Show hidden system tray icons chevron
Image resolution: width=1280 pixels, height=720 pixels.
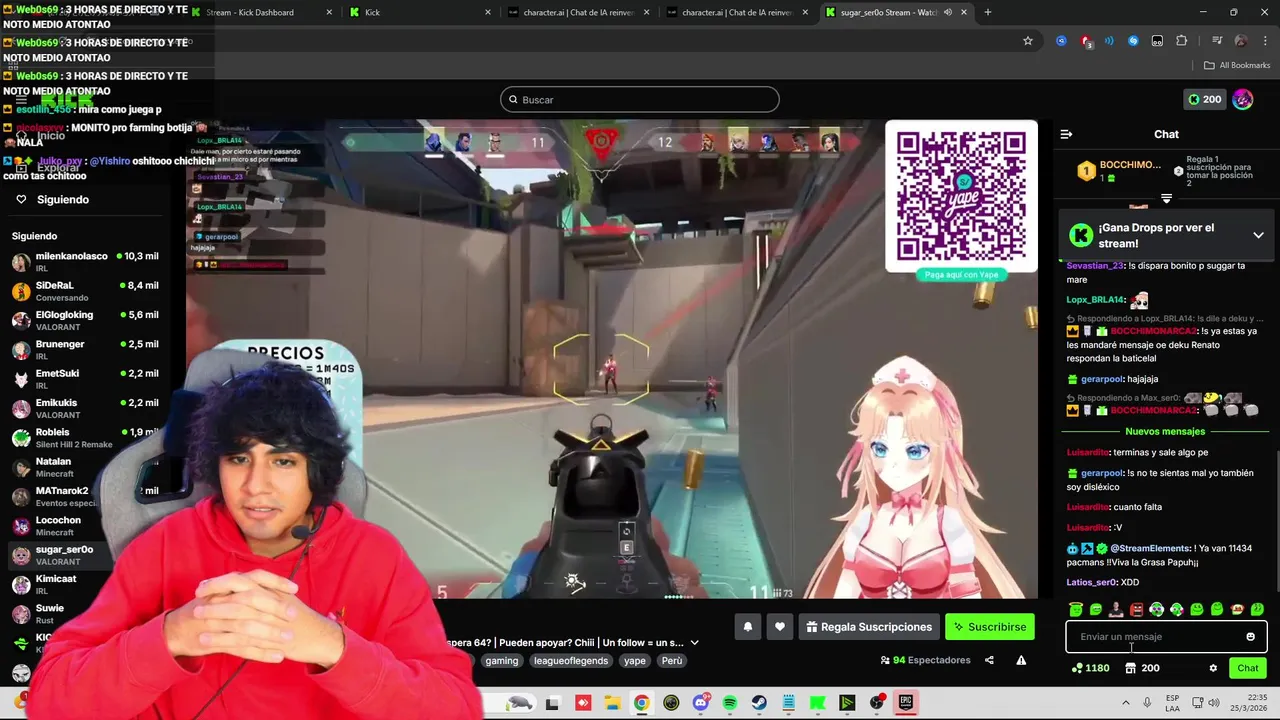tap(1125, 702)
